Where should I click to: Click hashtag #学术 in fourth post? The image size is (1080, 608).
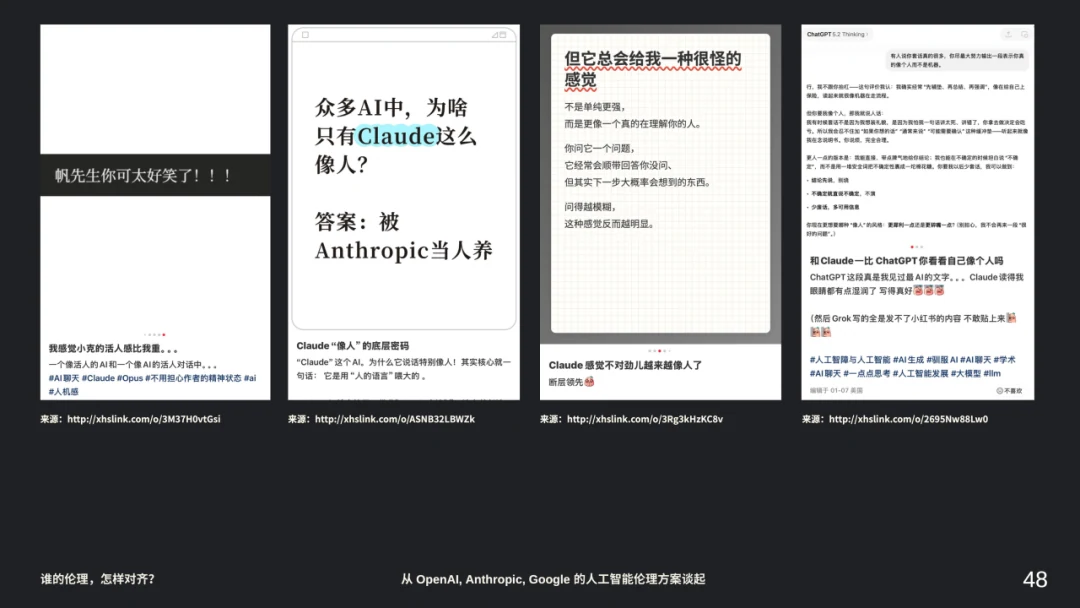coord(1004,360)
